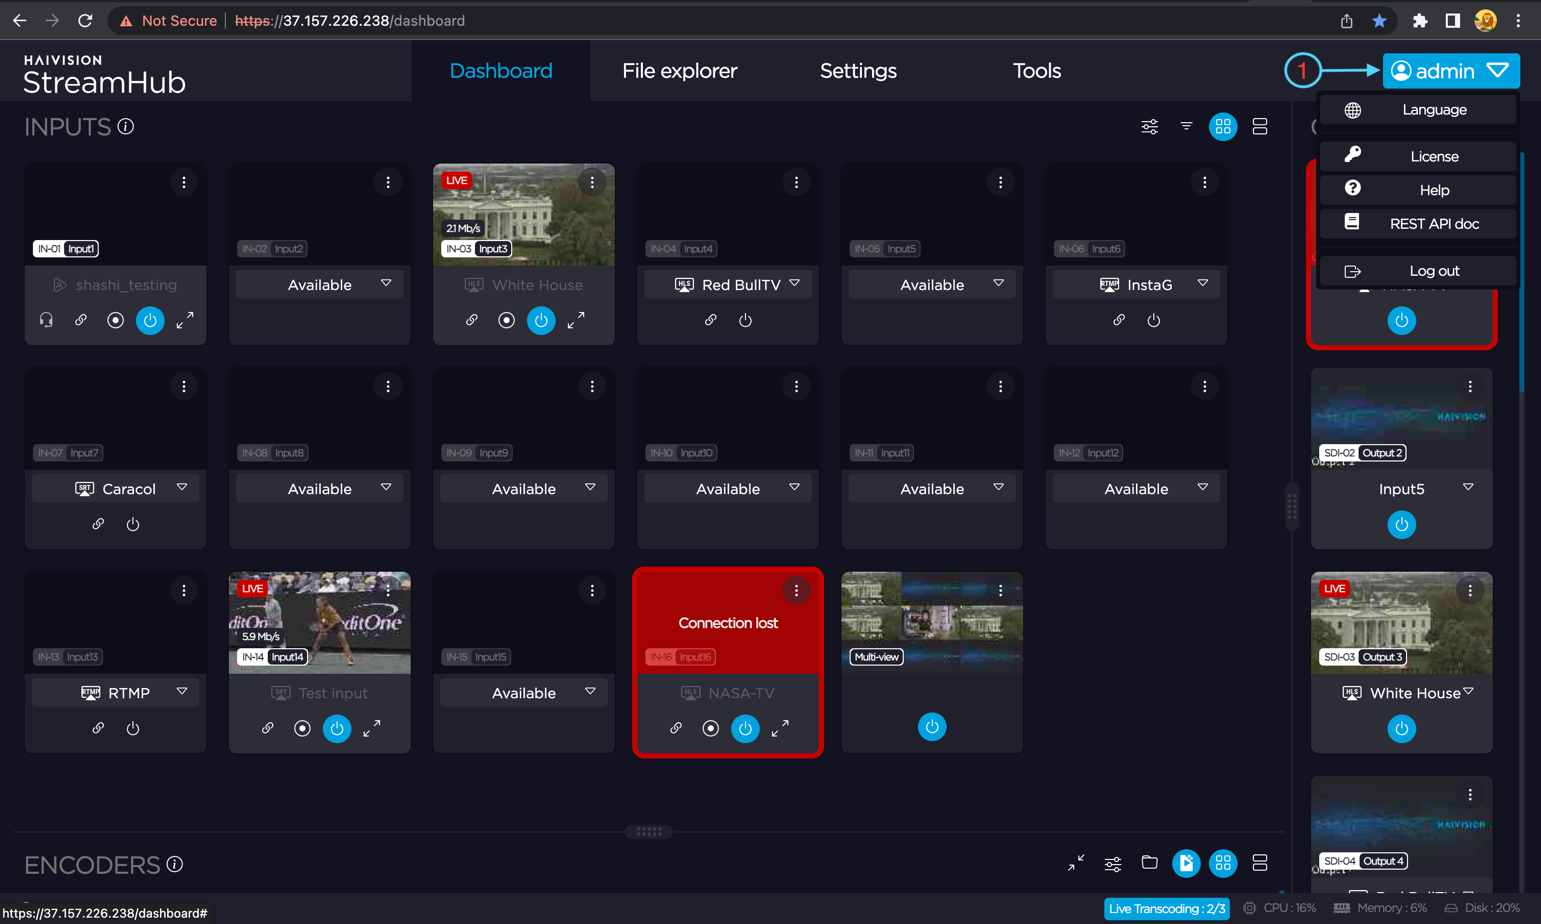Switch inputs to list view layout

click(x=1259, y=127)
